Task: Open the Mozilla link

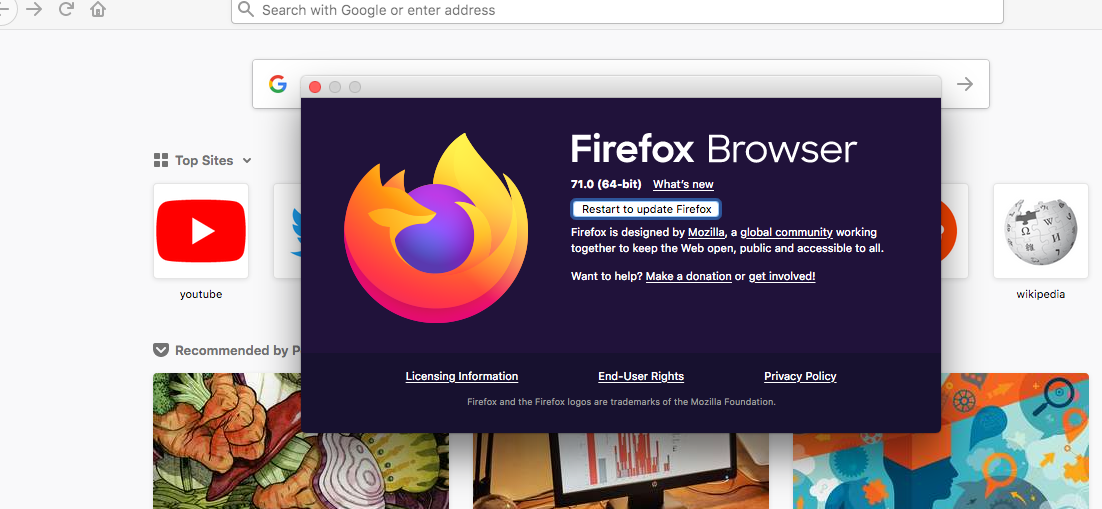Action: (x=706, y=232)
